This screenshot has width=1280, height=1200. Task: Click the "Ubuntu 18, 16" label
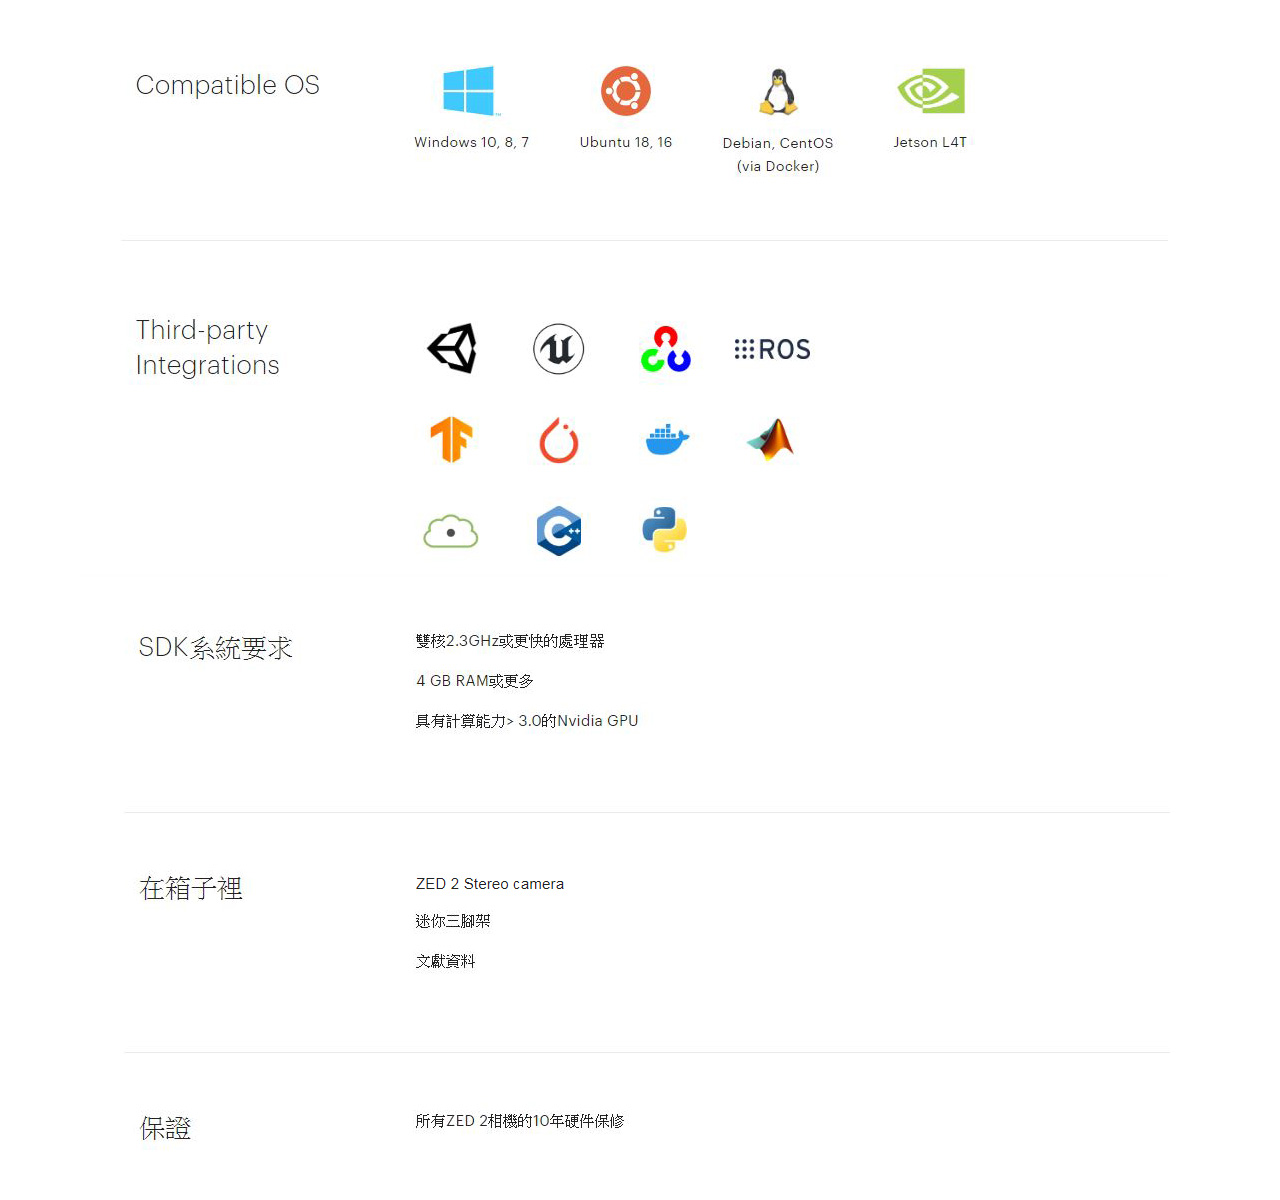point(626,142)
